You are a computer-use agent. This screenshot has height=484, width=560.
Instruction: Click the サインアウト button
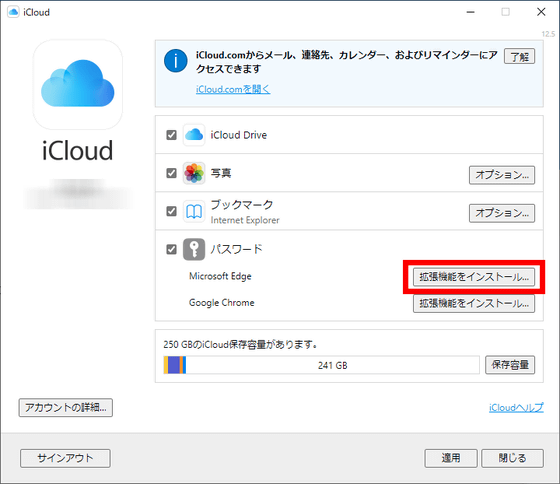click(x=65, y=458)
